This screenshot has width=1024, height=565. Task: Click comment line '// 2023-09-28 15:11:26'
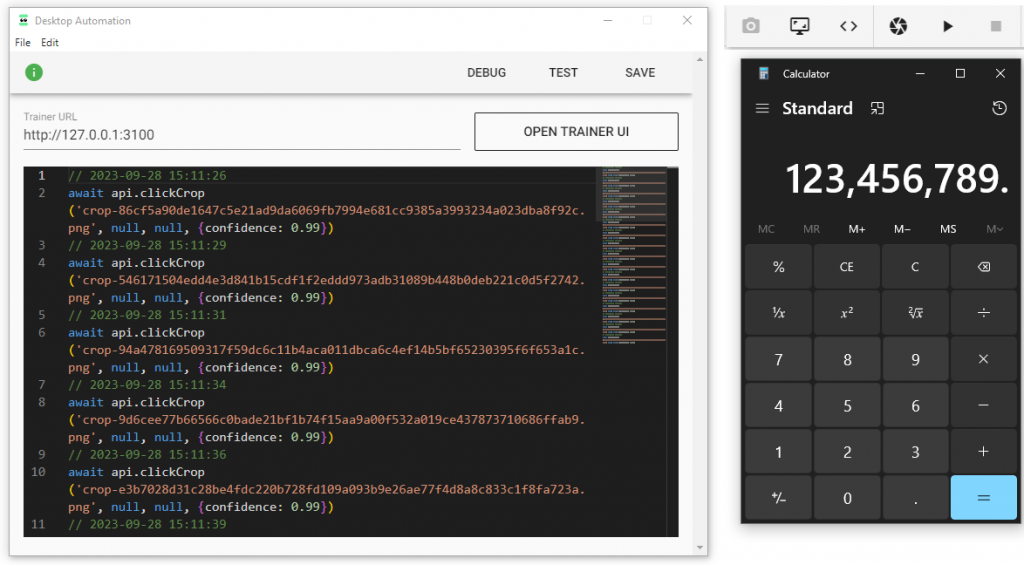(147, 175)
